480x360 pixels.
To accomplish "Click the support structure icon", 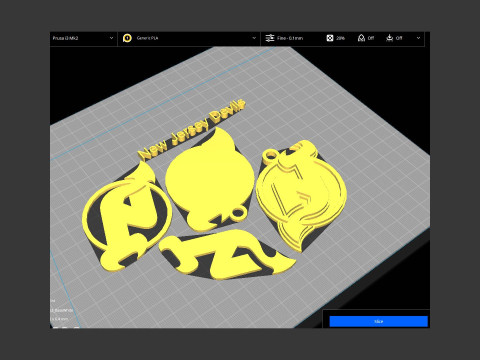I will pos(361,38).
